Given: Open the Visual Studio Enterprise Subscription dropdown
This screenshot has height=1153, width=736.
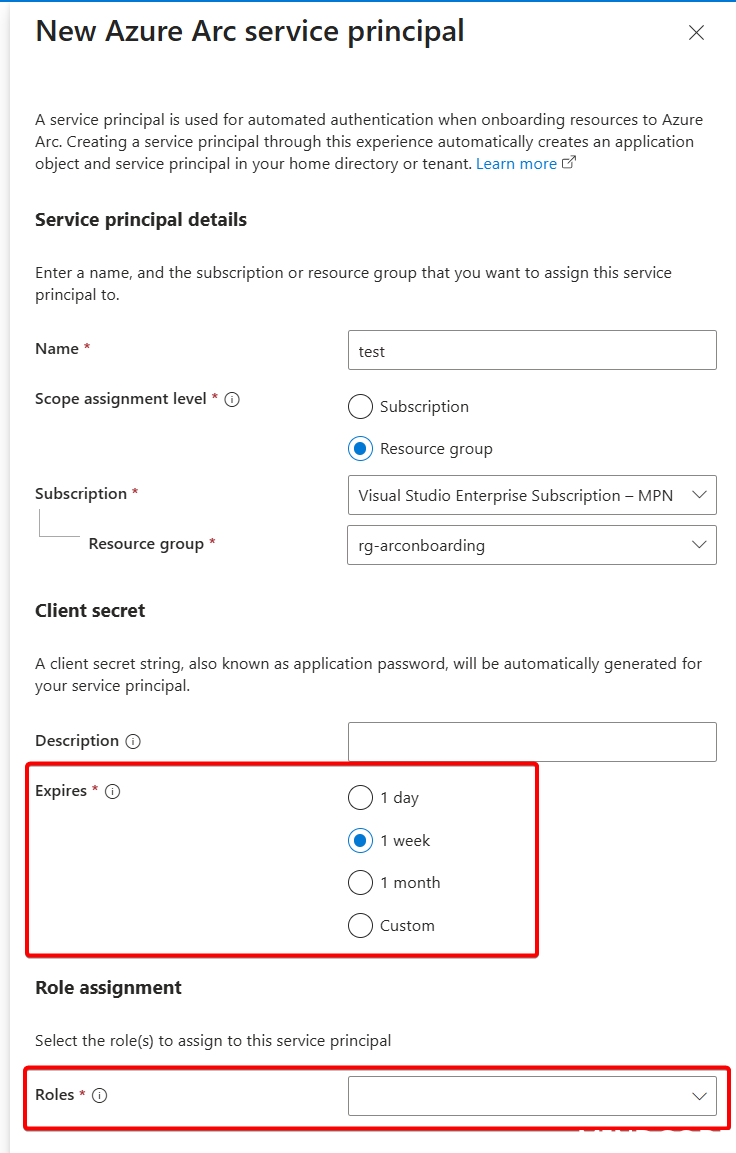Looking at the screenshot, I should tap(532, 495).
